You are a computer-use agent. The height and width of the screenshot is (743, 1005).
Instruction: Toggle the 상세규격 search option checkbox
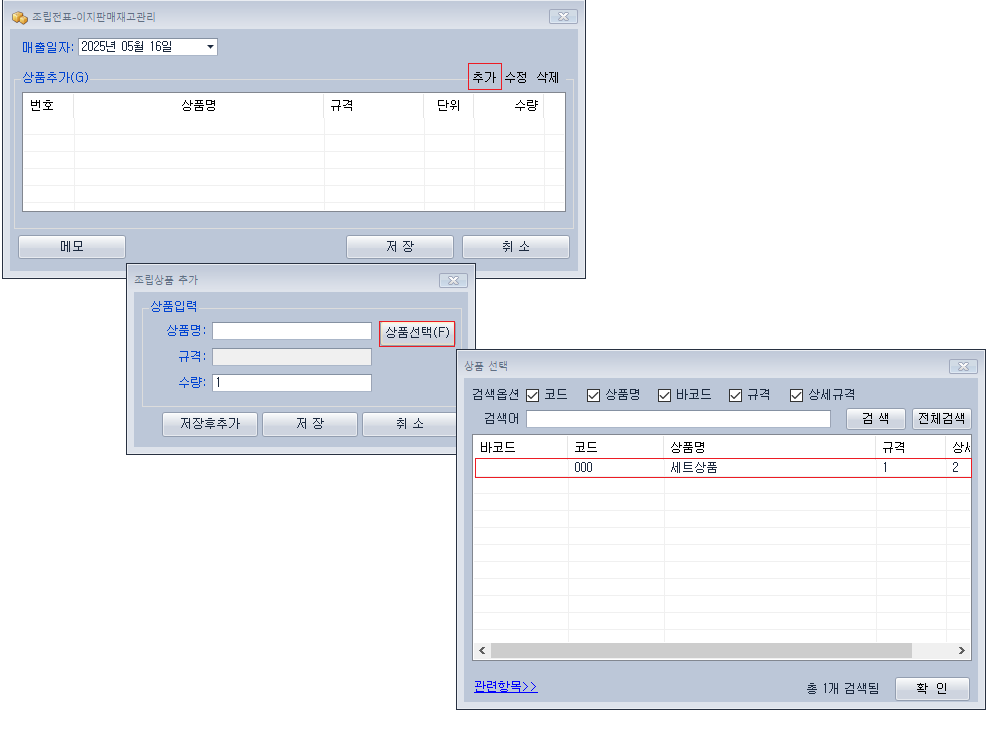[797, 396]
